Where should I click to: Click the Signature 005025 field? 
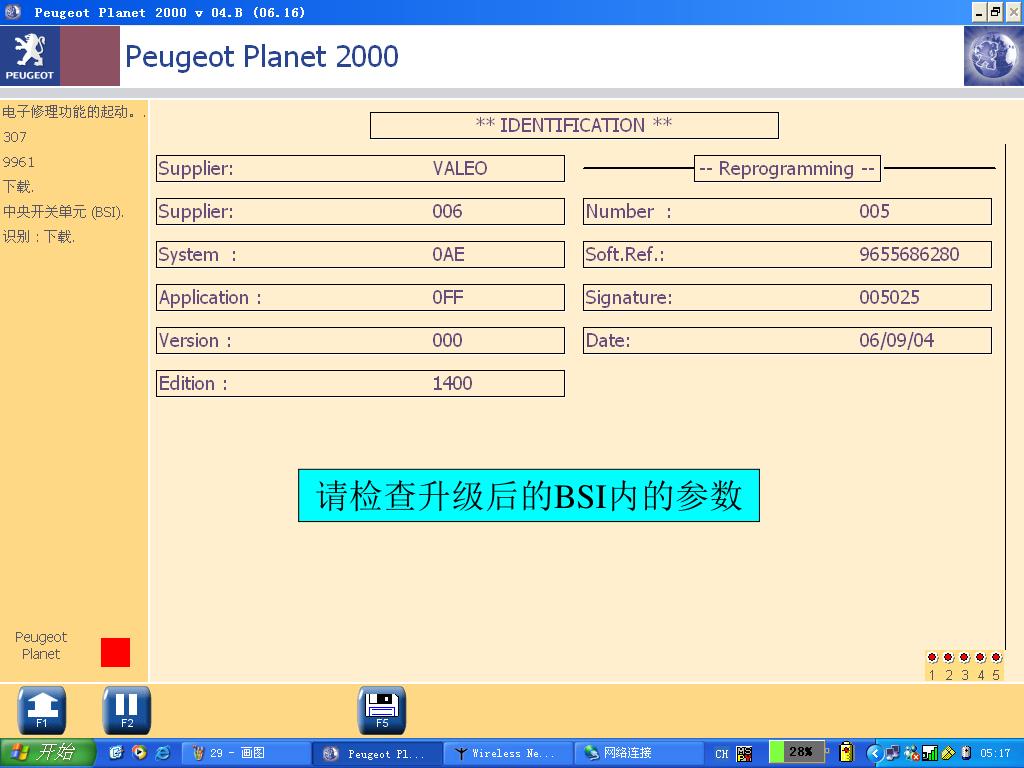coord(788,297)
